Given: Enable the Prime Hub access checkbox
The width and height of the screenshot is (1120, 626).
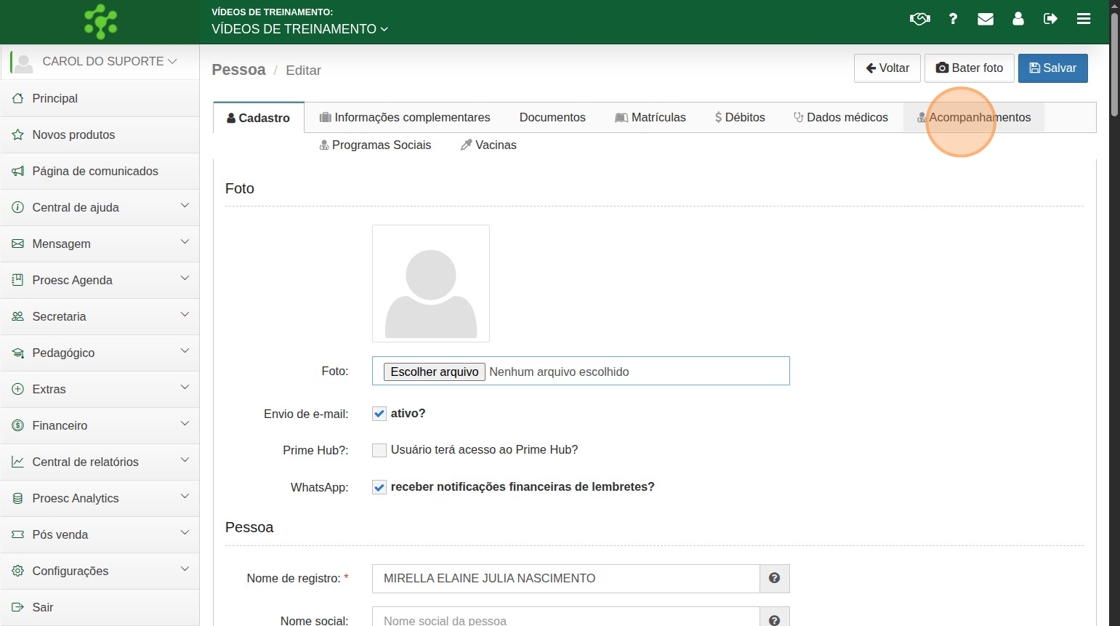Looking at the screenshot, I should pyautogui.click(x=379, y=450).
